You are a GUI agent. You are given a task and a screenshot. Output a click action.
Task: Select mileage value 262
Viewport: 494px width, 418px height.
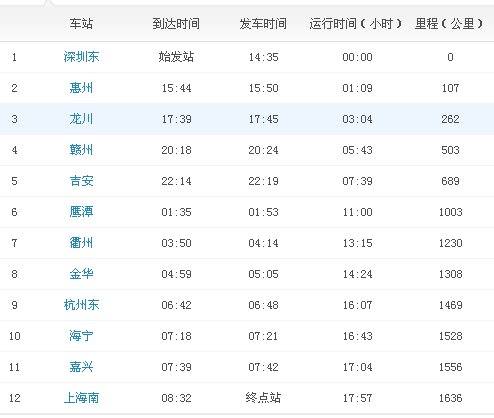tap(450, 119)
